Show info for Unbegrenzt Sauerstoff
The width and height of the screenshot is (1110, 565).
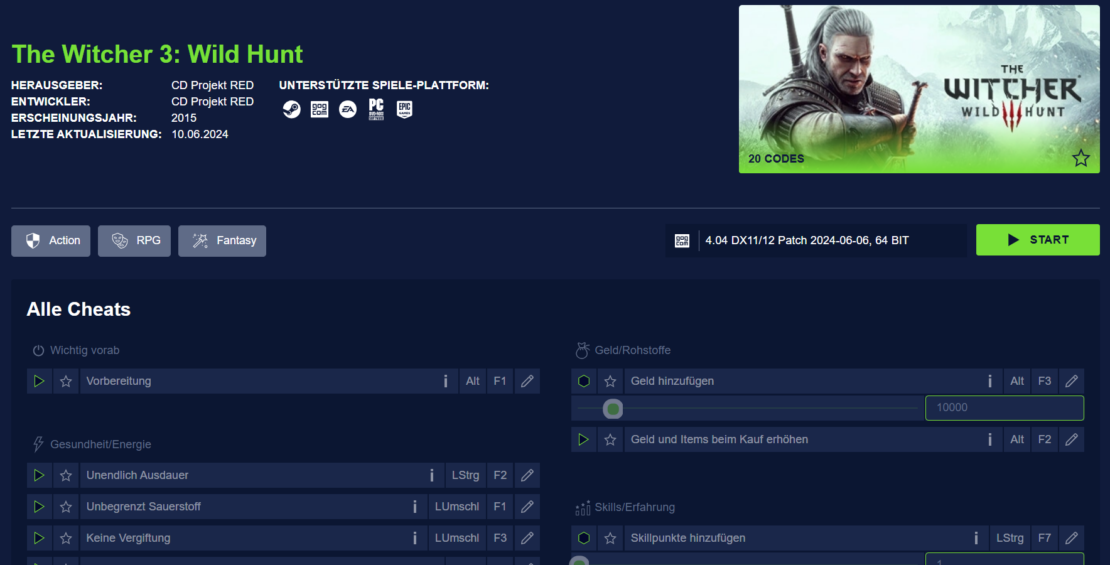pos(415,506)
